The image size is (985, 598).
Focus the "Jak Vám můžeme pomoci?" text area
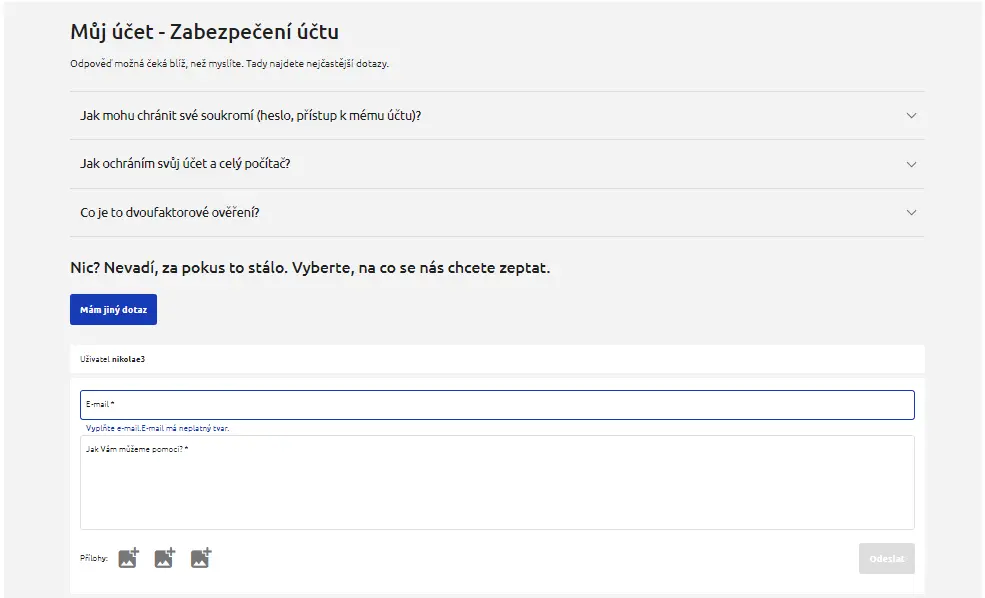tap(498, 482)
